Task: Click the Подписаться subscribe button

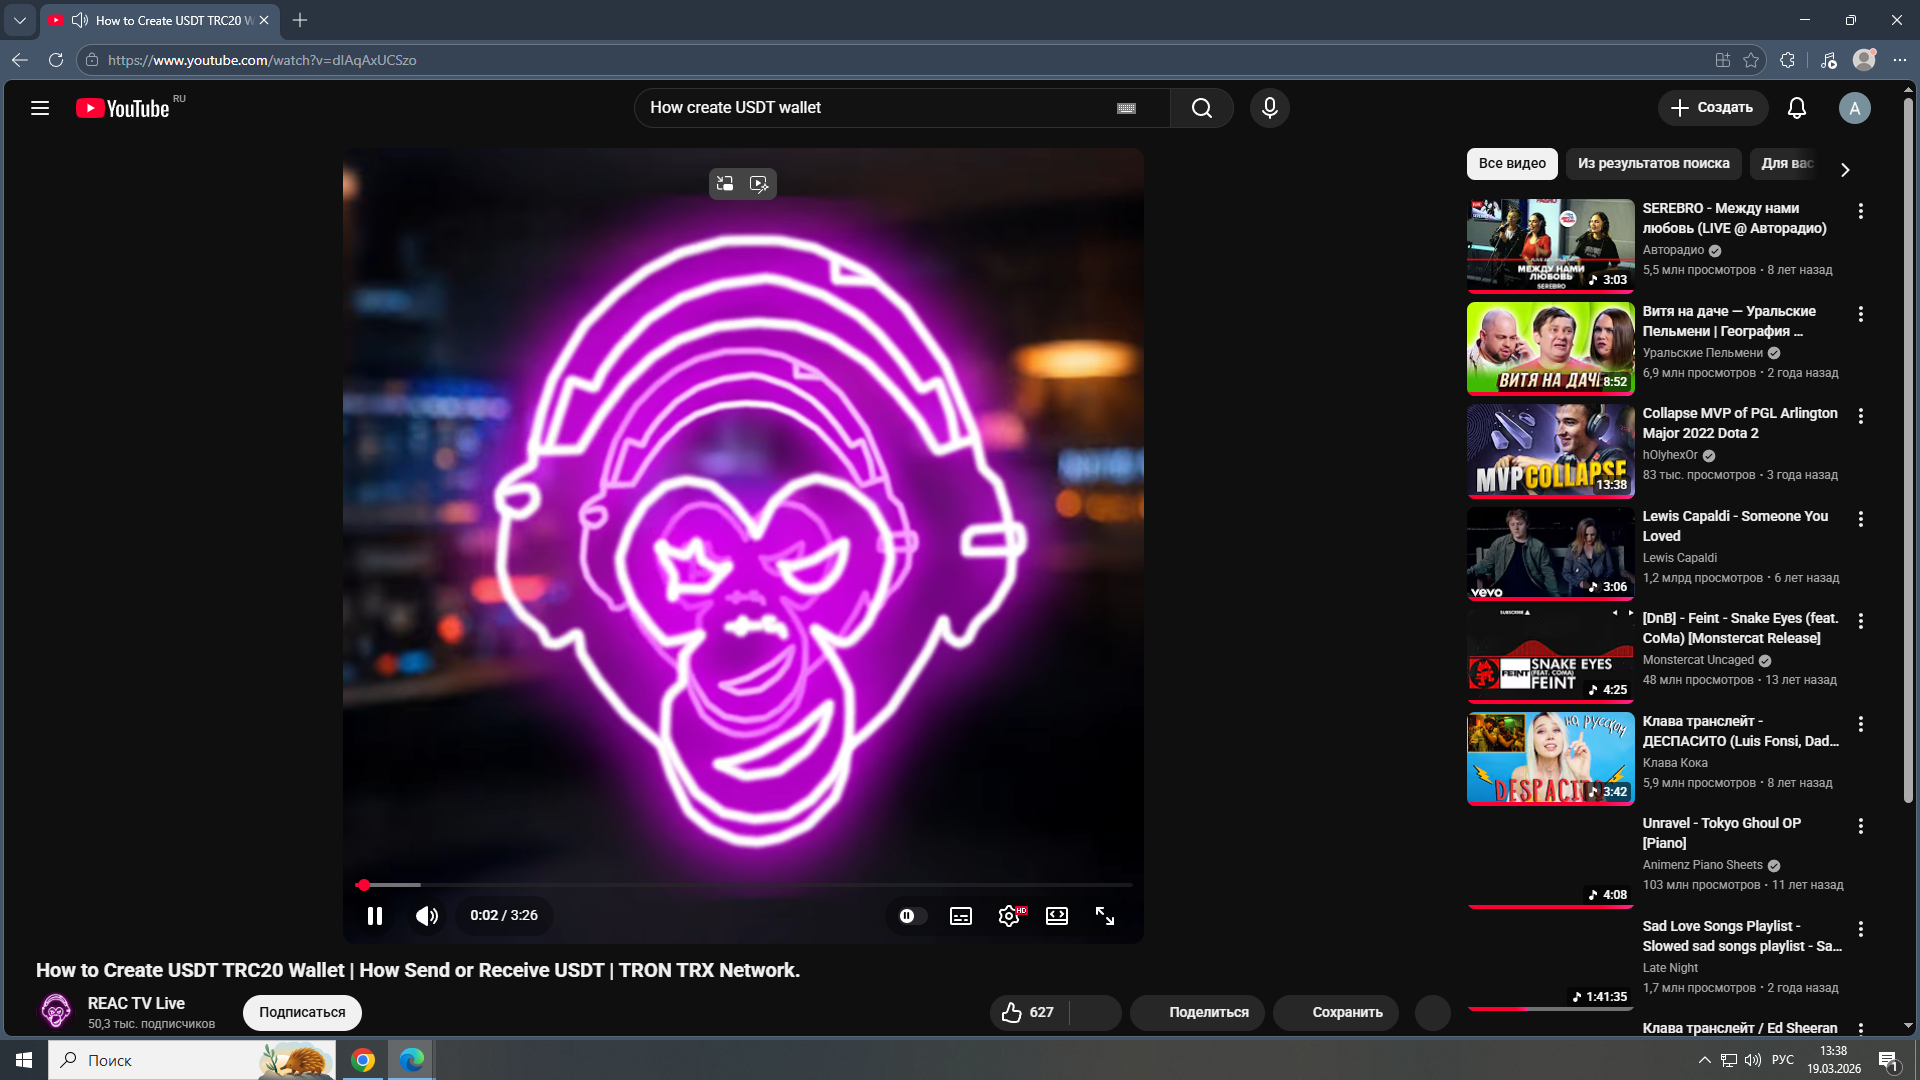Action: click(x=302, y=1012)
